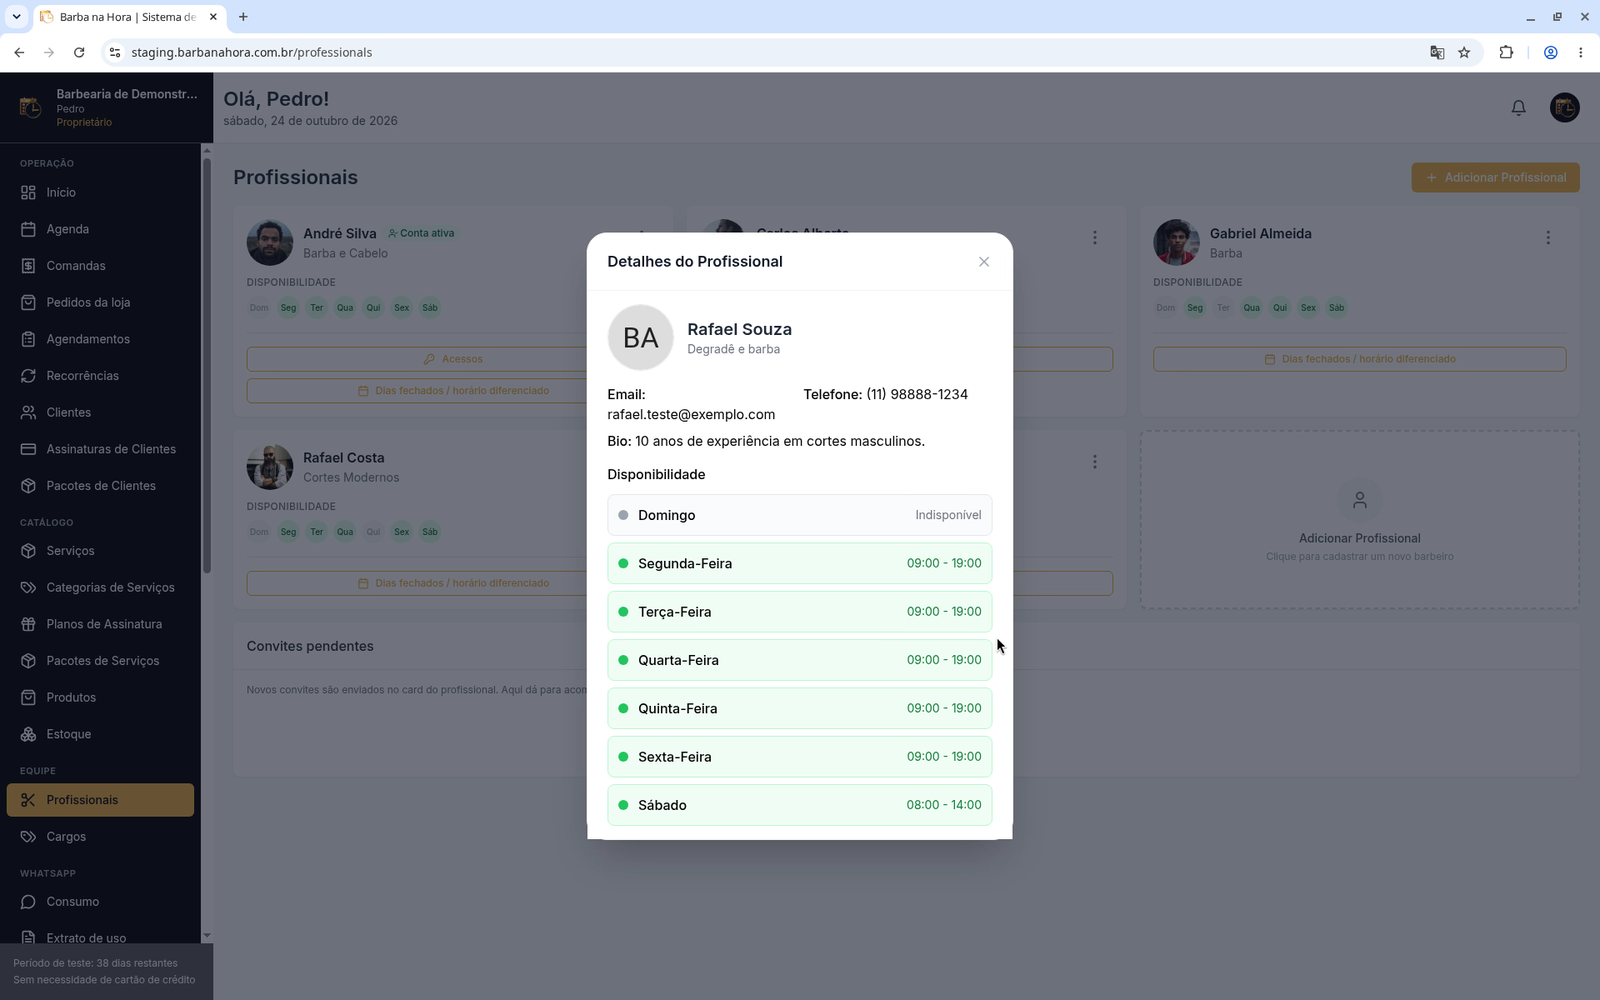The image size is (1600, 1000).
Task: Click the Pacotes de Serviços icon
Action: (x=28, y=661)
